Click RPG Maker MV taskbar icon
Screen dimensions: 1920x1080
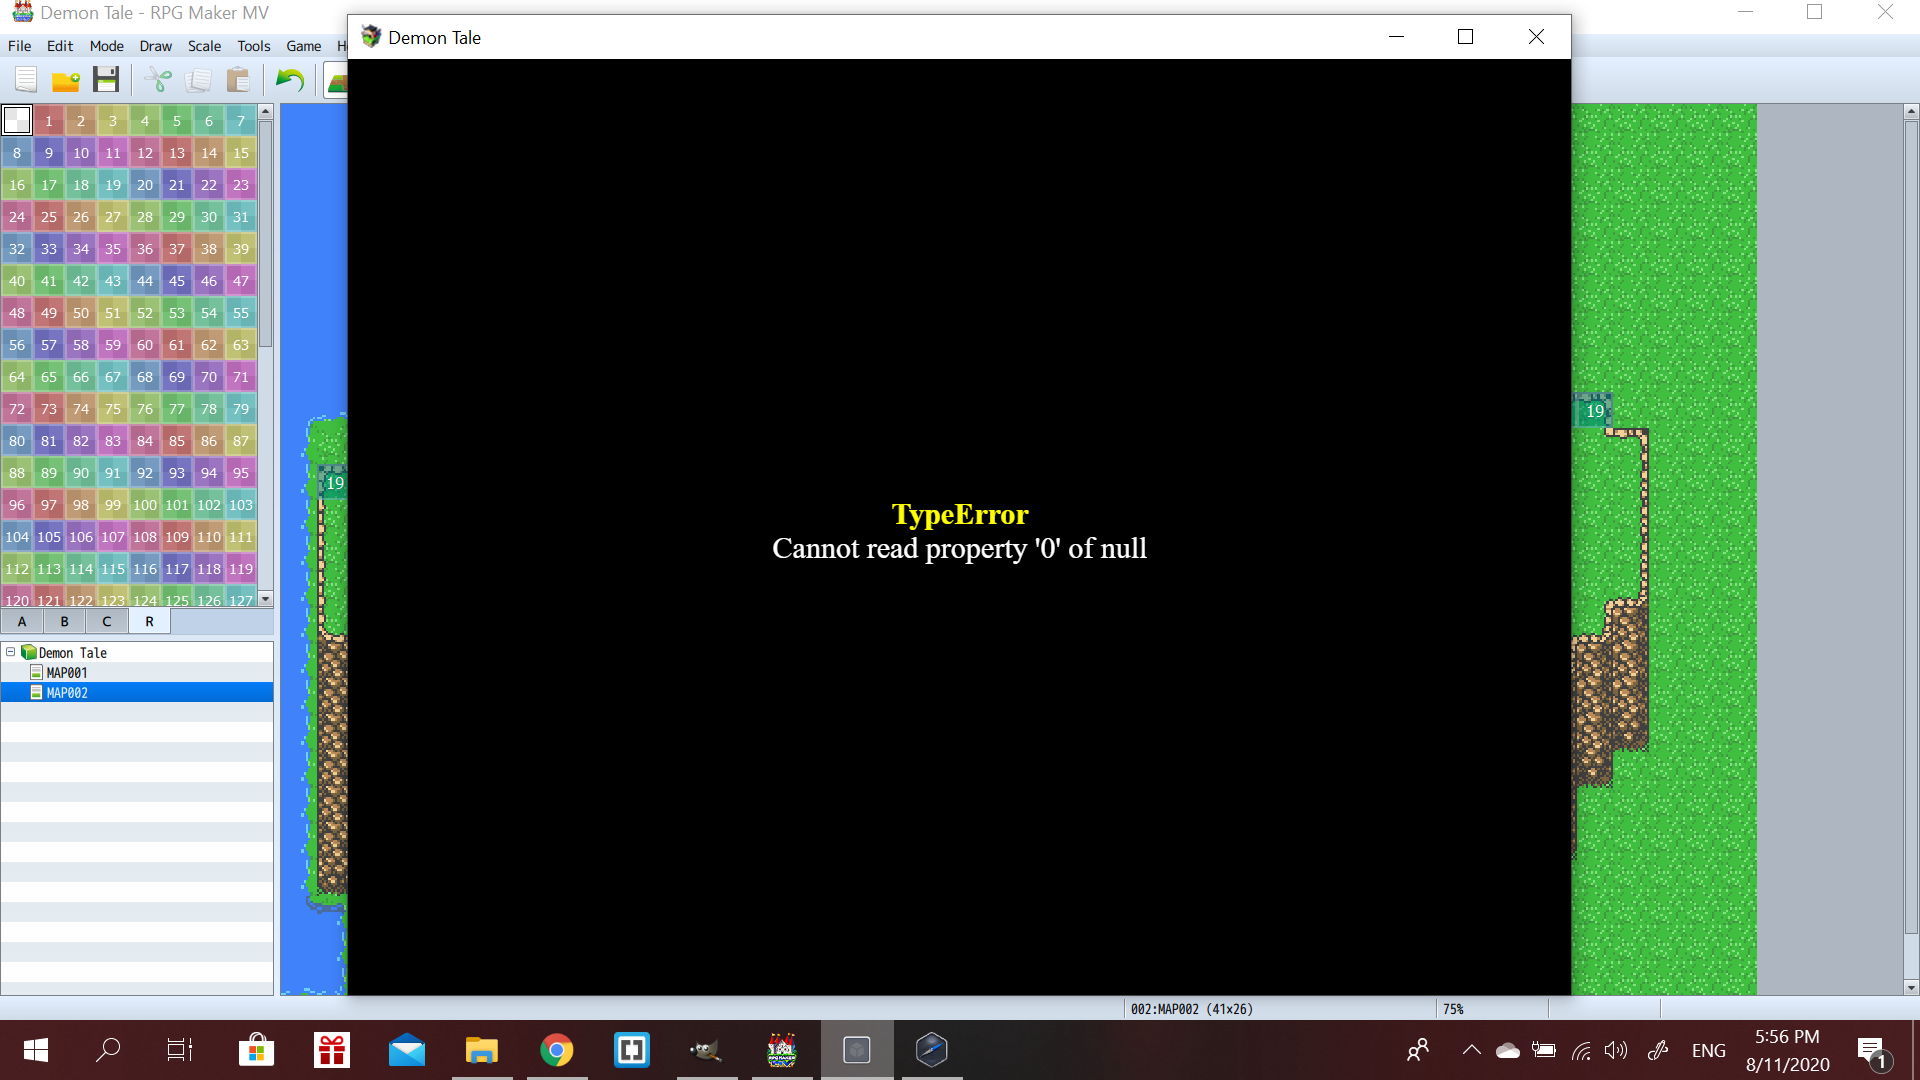(782, 1050)
